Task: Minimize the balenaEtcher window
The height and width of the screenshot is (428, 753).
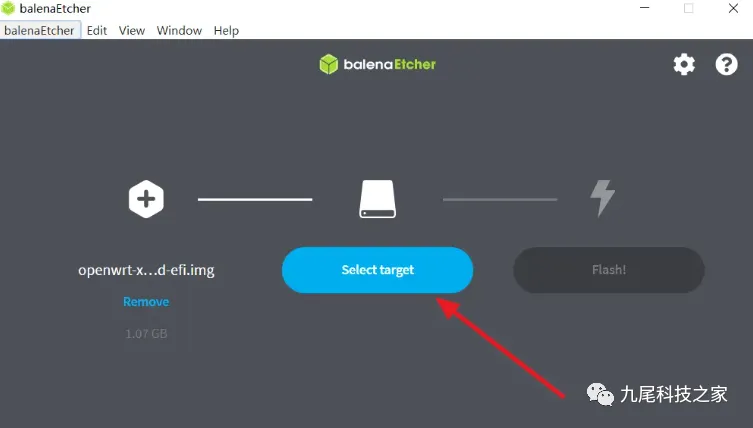Action: click(644, 8)
